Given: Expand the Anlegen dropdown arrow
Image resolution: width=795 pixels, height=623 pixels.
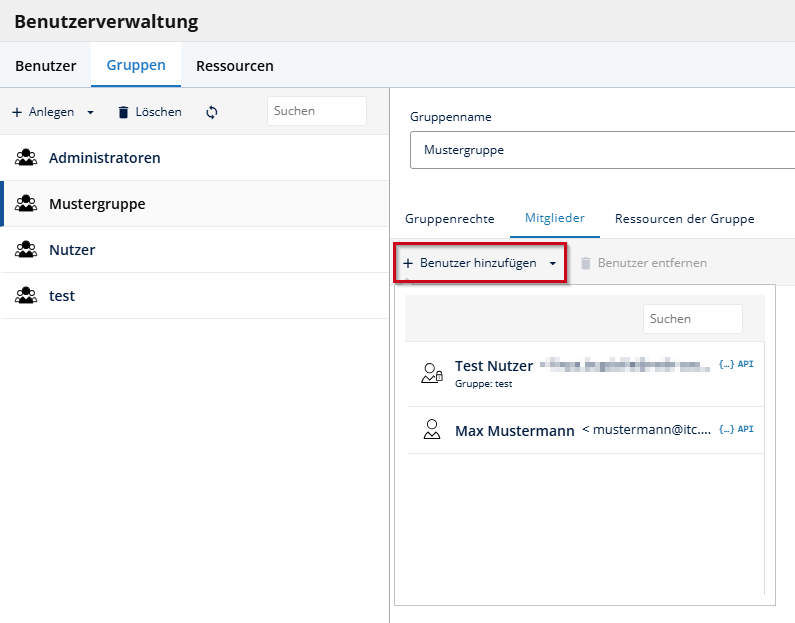Looking at the screenshot, I should (x=90, y=112).
